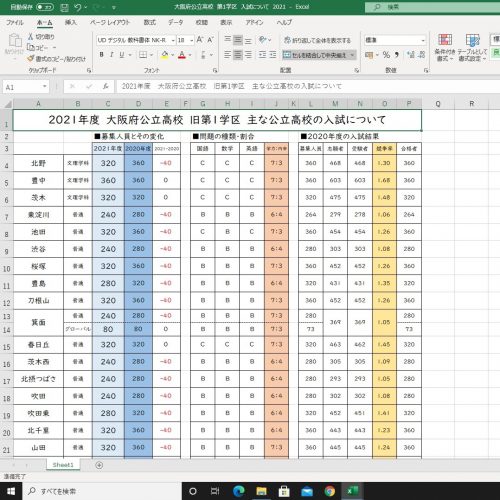The height and width of the screenshot is (500, 500).
Task: Open format as table テーブルとして書式設定
Action: tap(472, 48)
